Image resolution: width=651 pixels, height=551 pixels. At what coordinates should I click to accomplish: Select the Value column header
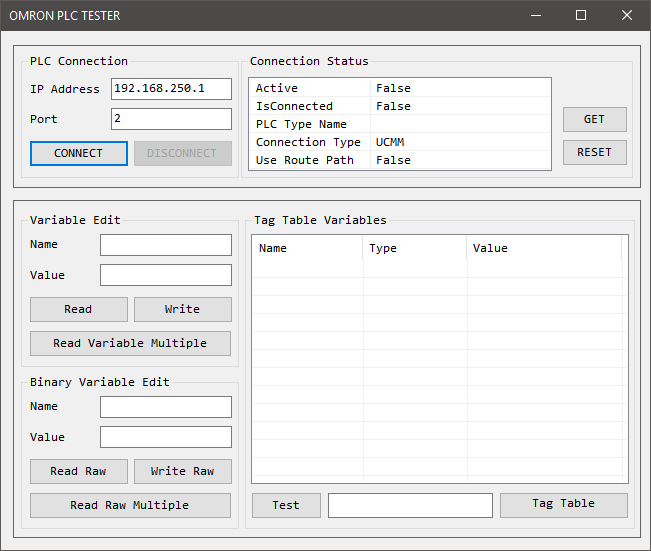(x=544, y=248)
